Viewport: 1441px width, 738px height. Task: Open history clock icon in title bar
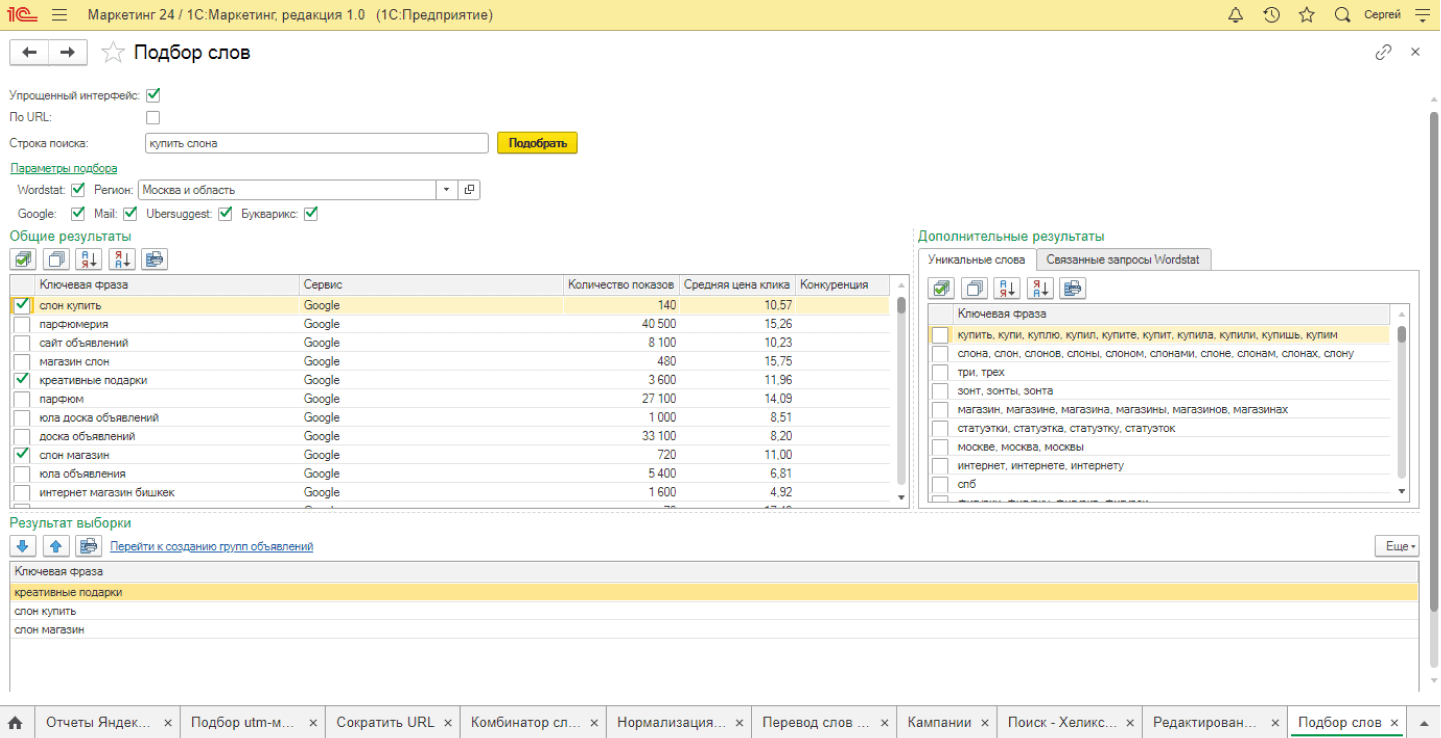(x=1271, y=15)
